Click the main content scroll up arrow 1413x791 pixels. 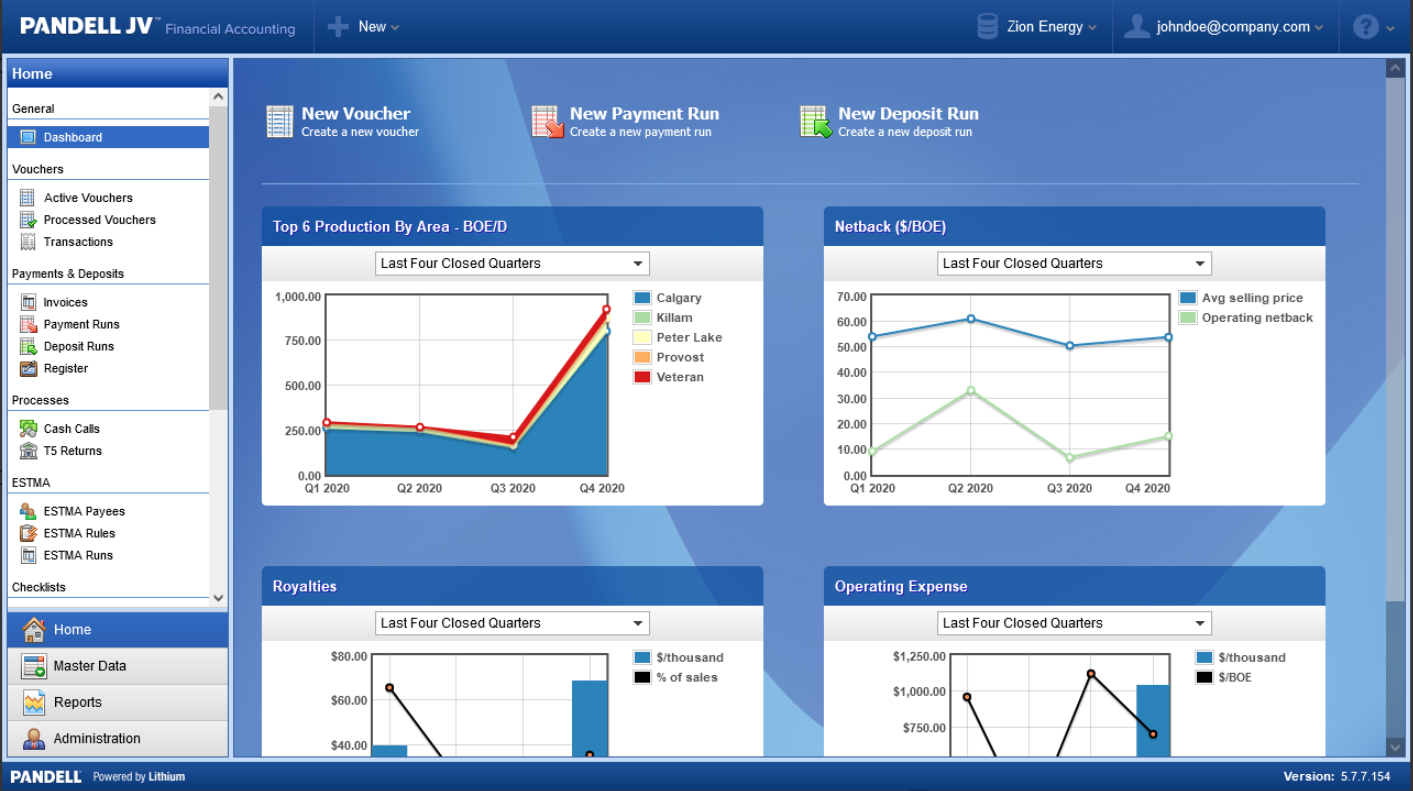[1395, 68]
